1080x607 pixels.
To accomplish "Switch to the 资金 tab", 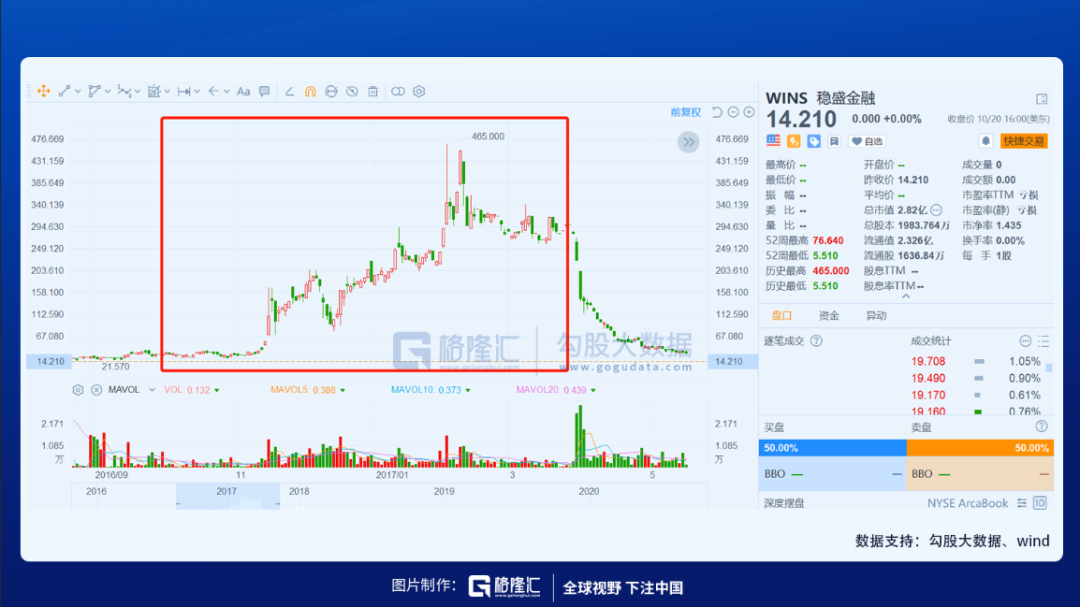I will click(829, 316).
